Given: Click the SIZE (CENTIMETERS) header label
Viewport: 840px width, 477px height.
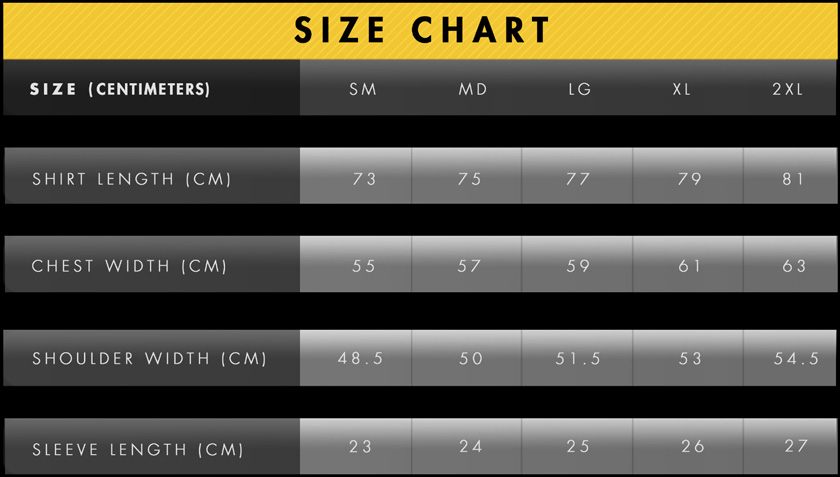Looking at the screenshot, I should 120,89.
